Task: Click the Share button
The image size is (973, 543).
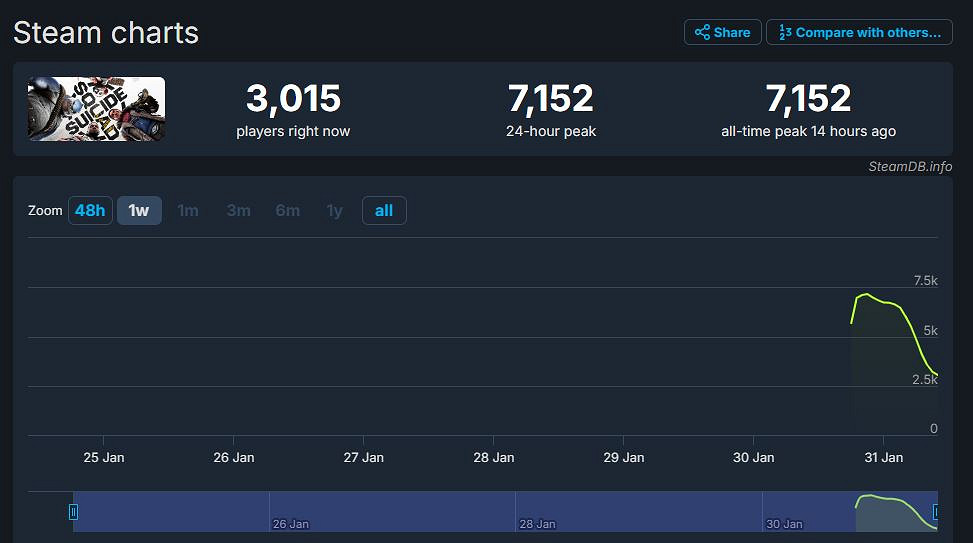Action: (x=722, y=32)
